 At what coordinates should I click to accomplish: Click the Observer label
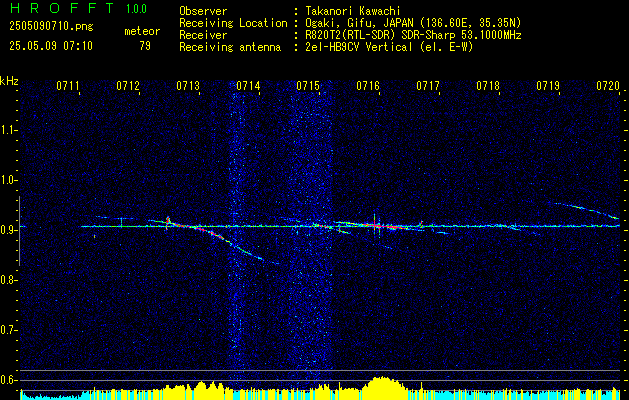click(x=203, y=11)
